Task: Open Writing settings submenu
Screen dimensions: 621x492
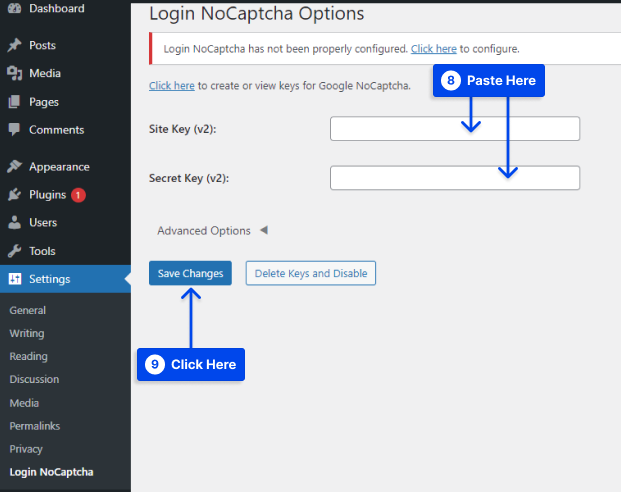Action: click(x=27, y=333)
